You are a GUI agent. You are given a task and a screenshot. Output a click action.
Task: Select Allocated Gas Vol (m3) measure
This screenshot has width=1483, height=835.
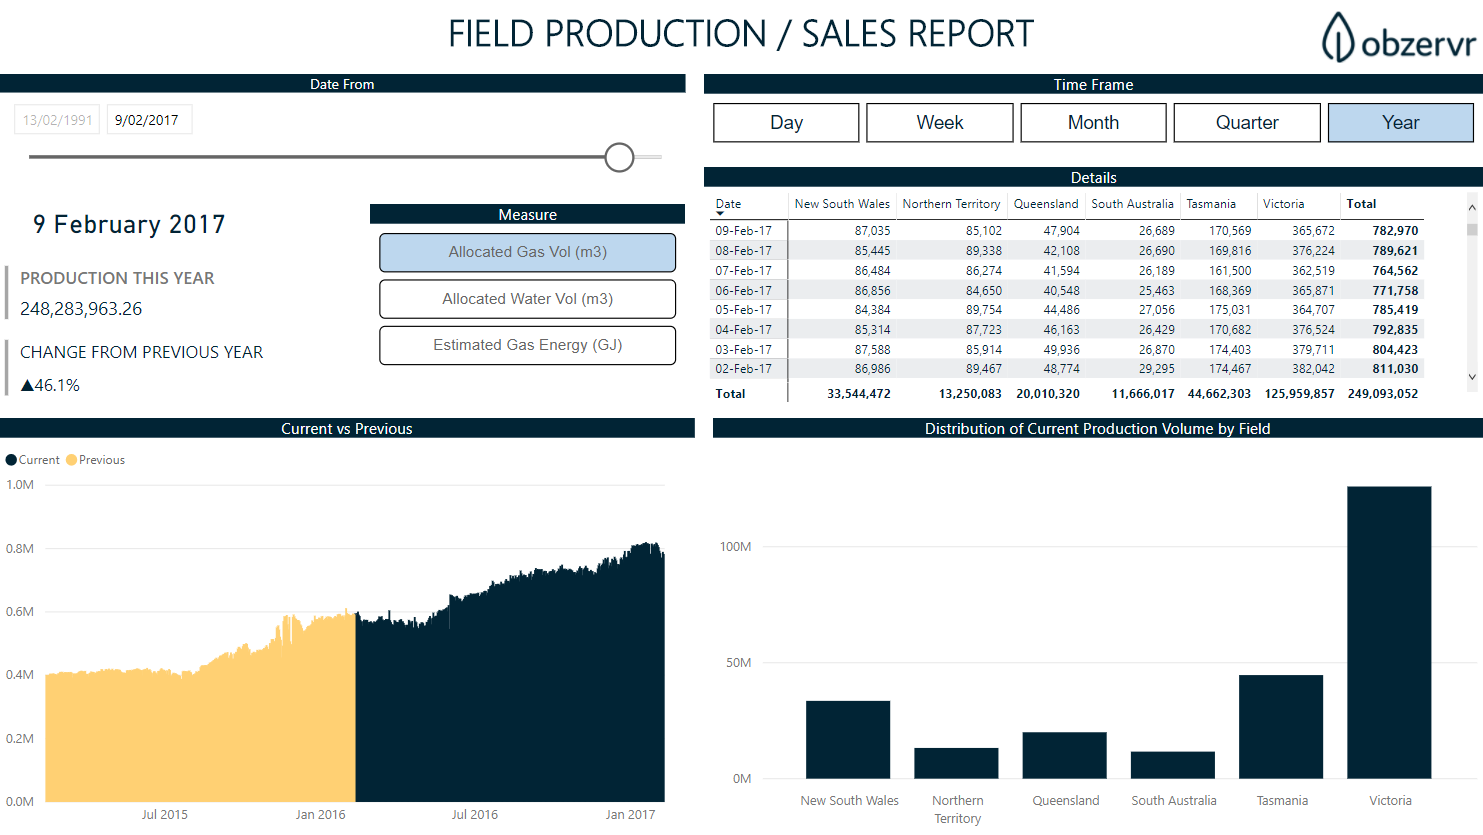click(527, 252)
